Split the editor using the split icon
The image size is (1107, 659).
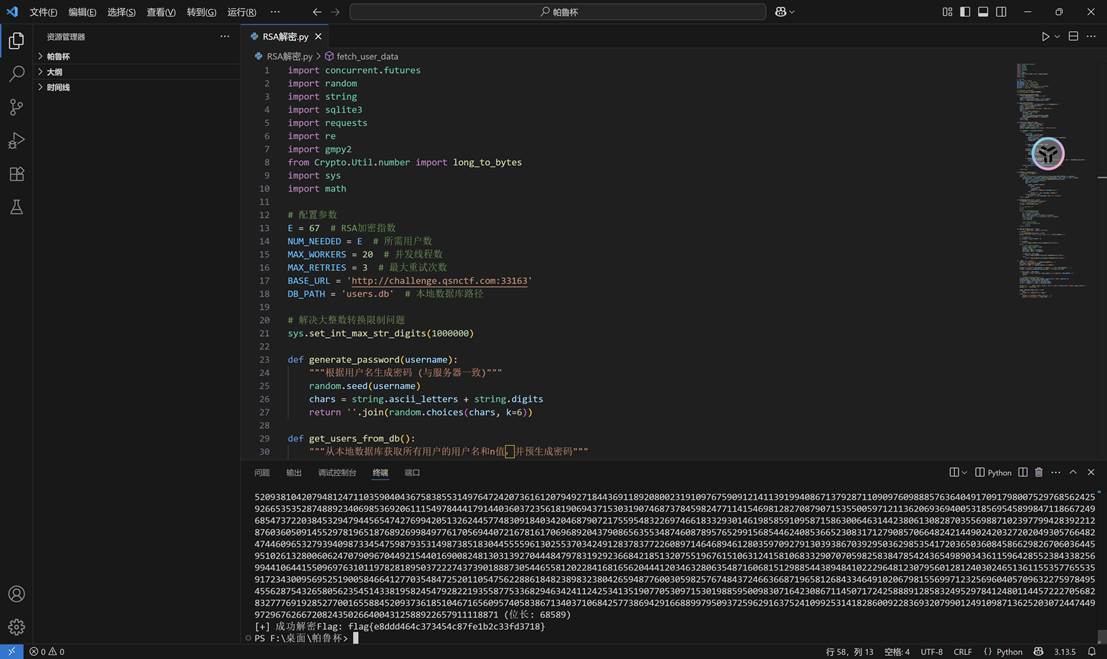[x=1073, y=36]
